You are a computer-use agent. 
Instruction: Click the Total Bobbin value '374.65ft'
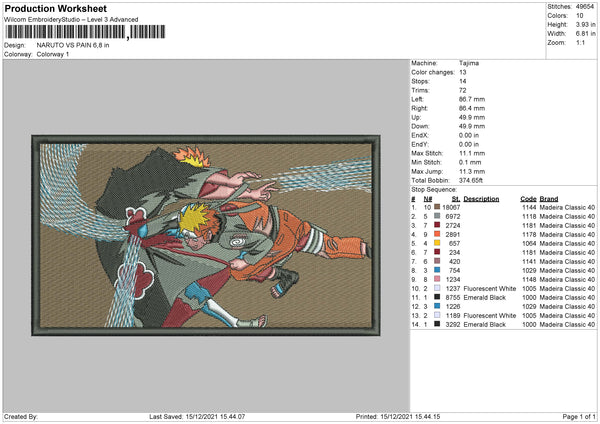click(x=471, y=180)
